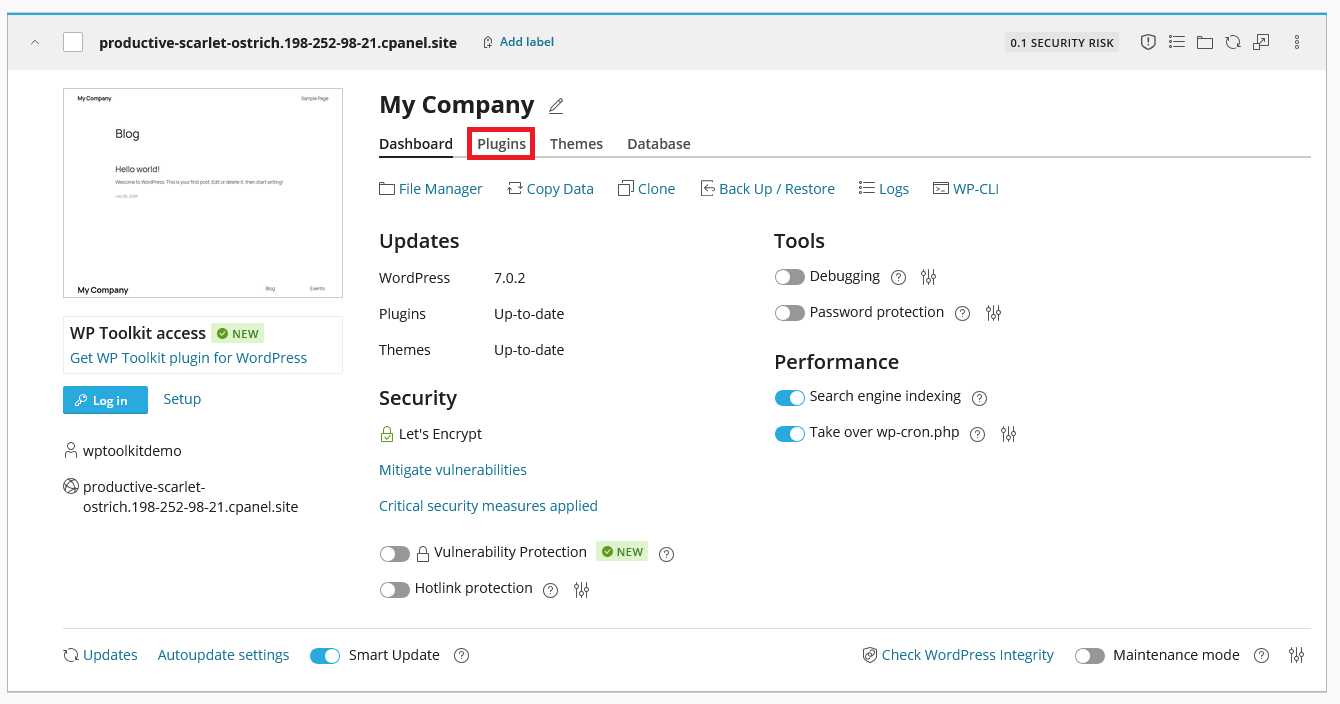This screenshot has width=1340, height=704.
Task: Open site in new window icon
Action: coord(1261,42)
